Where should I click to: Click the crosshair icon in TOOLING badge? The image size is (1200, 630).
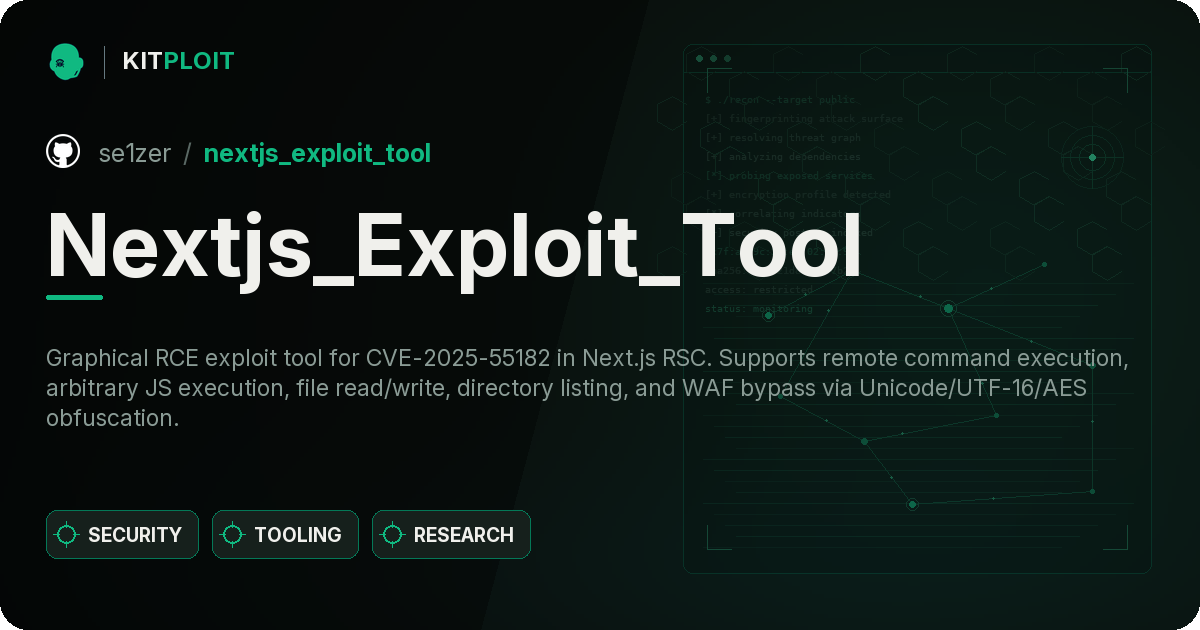click(233, 535)
